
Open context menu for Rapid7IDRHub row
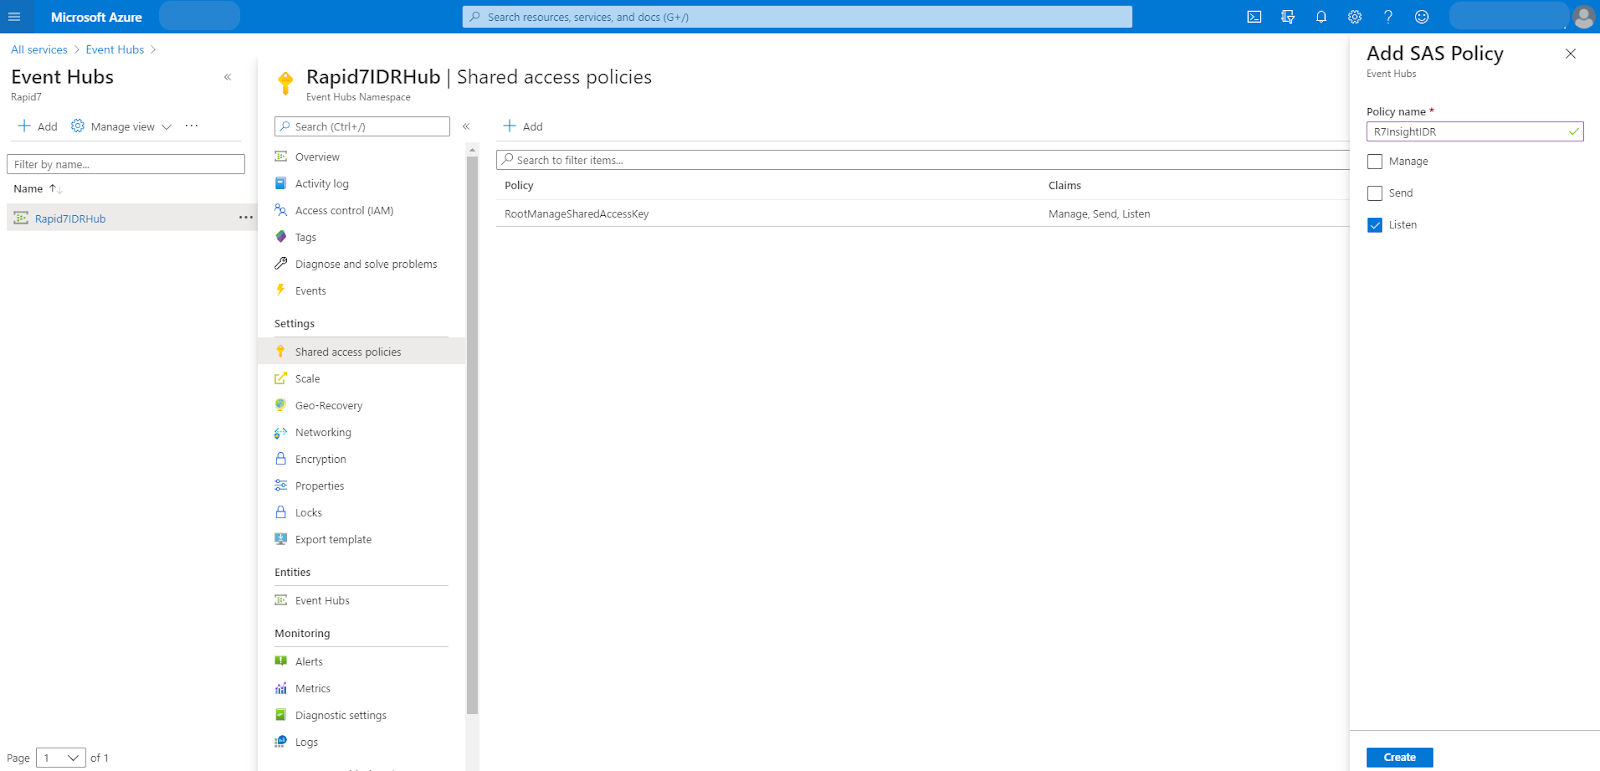[x=246, y=217]
